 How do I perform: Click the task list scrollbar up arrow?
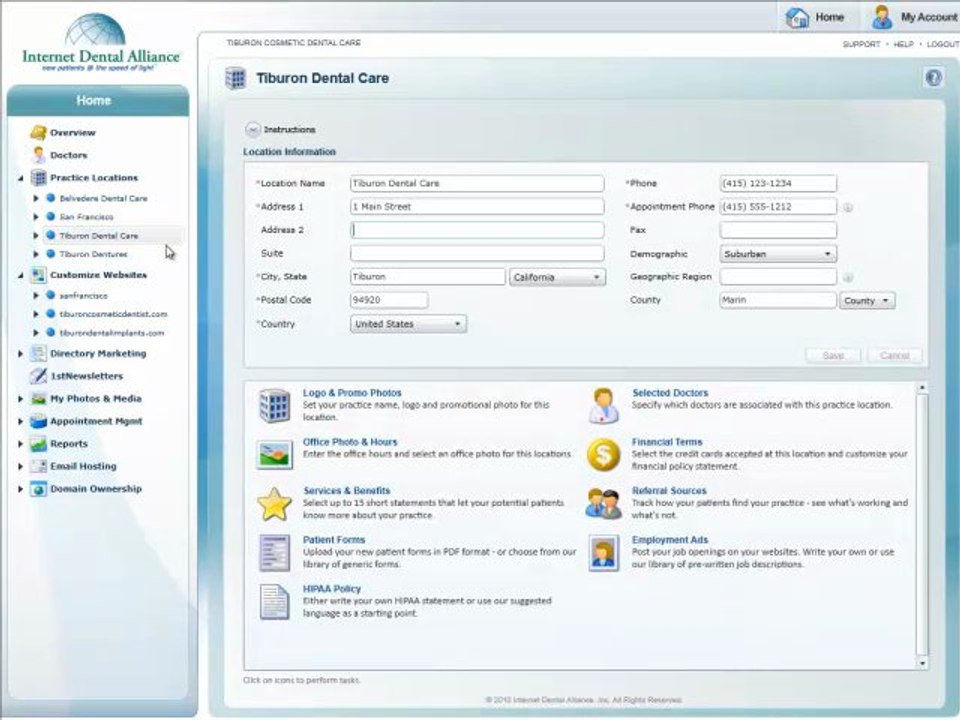[922, 388]
